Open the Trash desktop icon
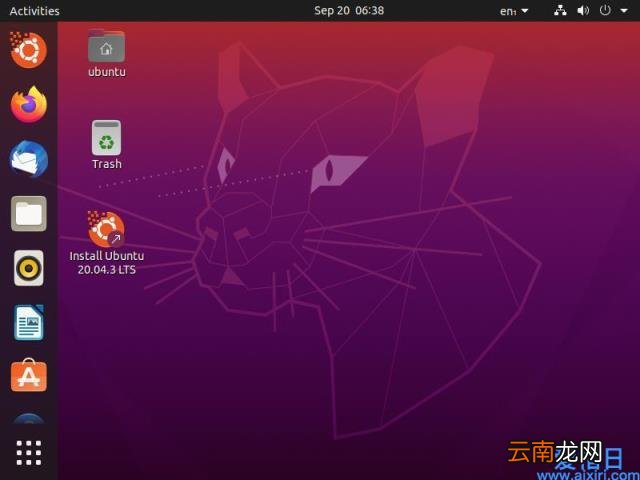Screen dimensions: 640x480 (107, 138)
